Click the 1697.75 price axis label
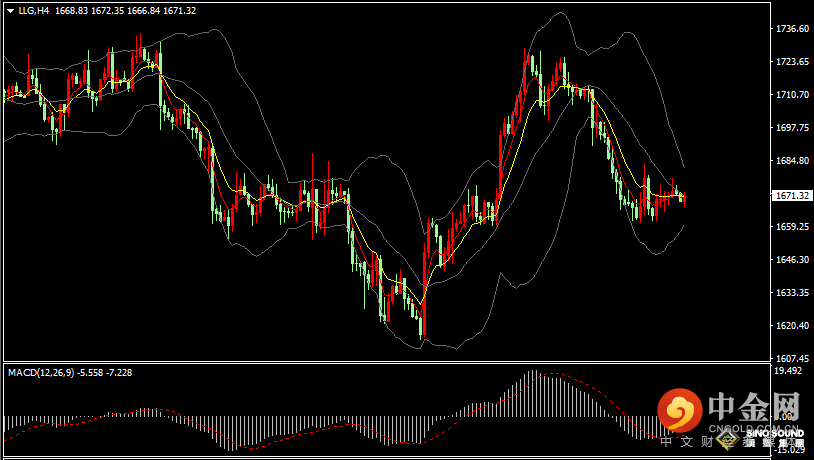 tap(792, 128)
